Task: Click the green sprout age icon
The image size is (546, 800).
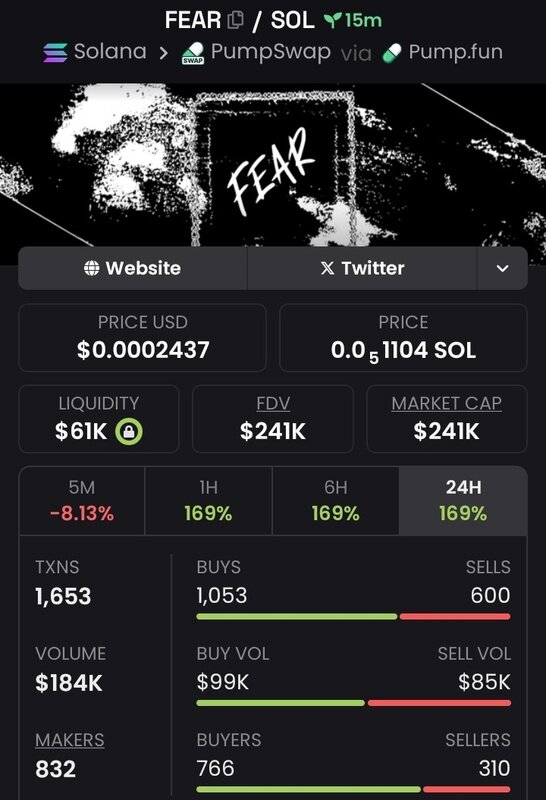Action: pyautogui.click(x=333, y=20)
